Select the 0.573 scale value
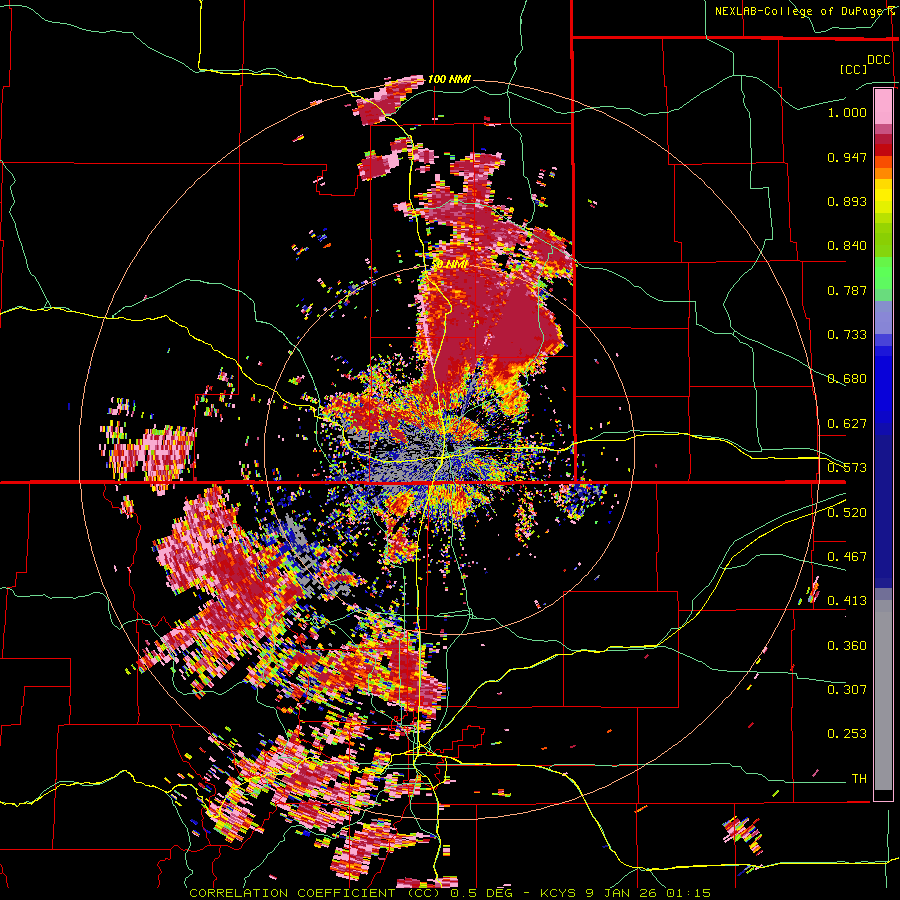900x900 pixels. click(x=847, y=468)
